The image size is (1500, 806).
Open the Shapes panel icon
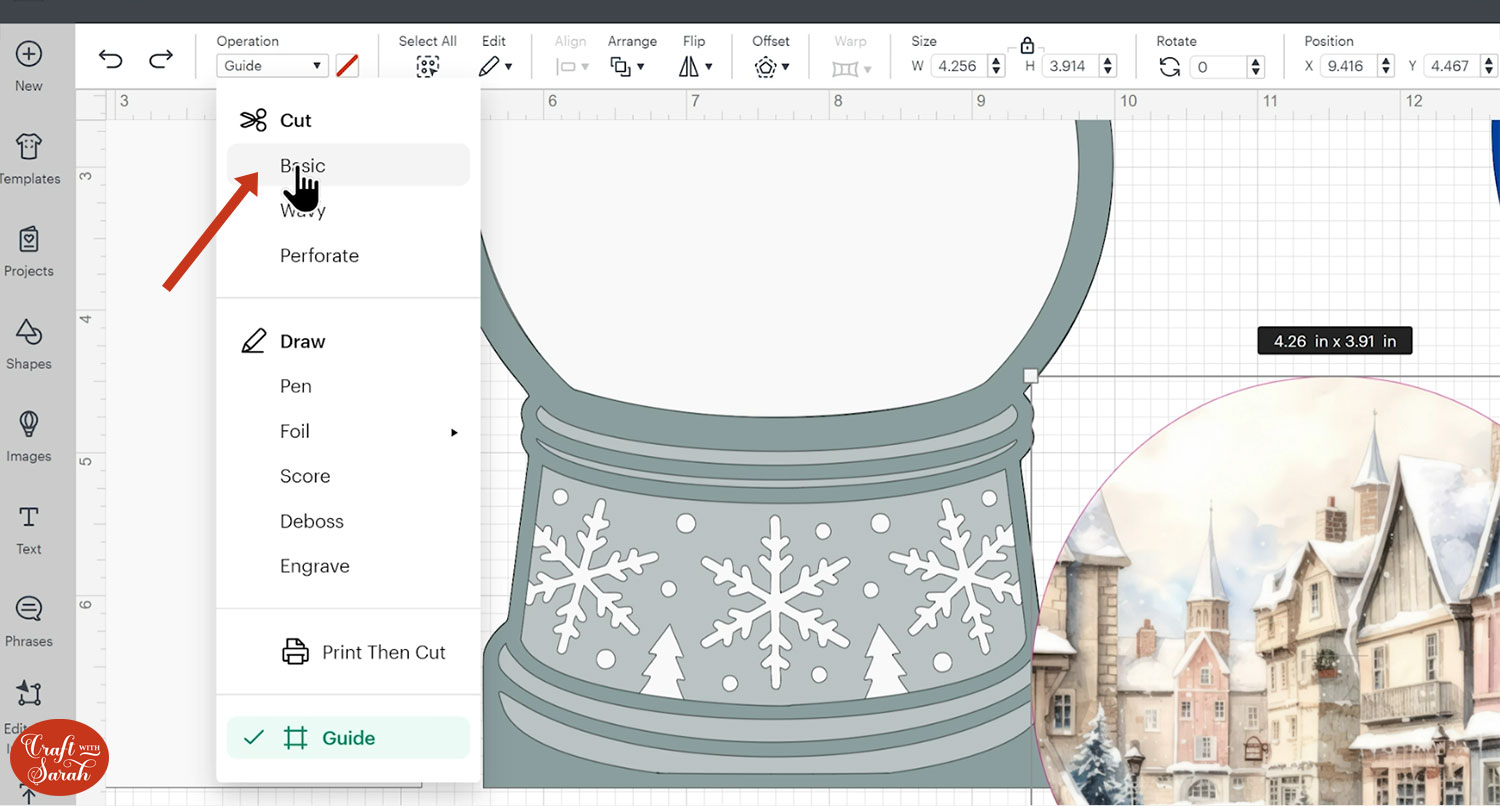(x=29, y=332)
